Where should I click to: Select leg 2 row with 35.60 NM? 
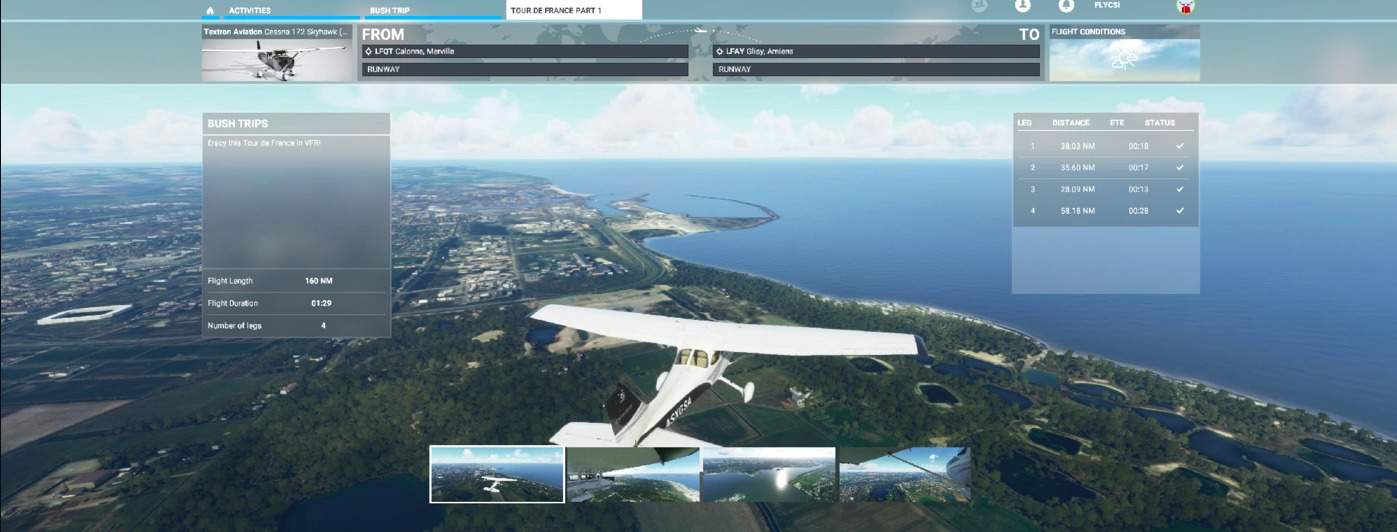coord(1105,168)
